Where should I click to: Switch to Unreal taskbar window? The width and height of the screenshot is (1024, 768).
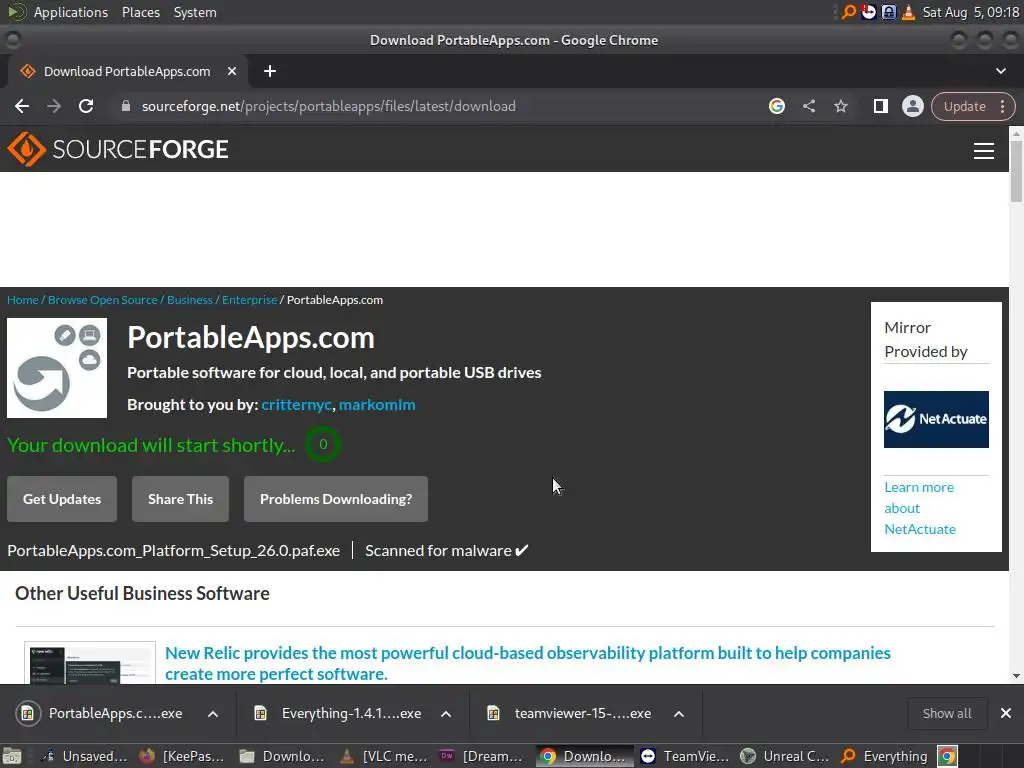[x=784, y=756]
